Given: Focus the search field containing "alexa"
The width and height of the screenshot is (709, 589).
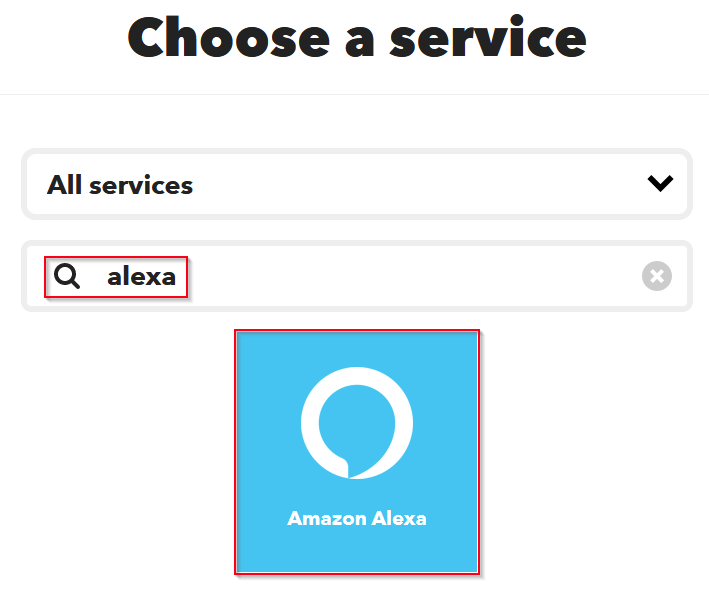Looking at the screenshot, I should (357, 276).
